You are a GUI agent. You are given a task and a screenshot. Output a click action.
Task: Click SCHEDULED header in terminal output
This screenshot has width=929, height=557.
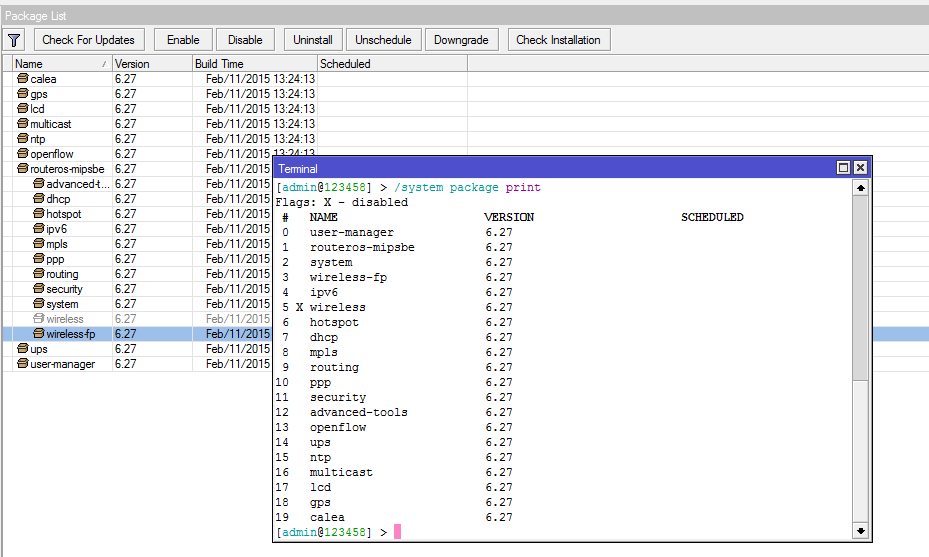click(712, 217)
